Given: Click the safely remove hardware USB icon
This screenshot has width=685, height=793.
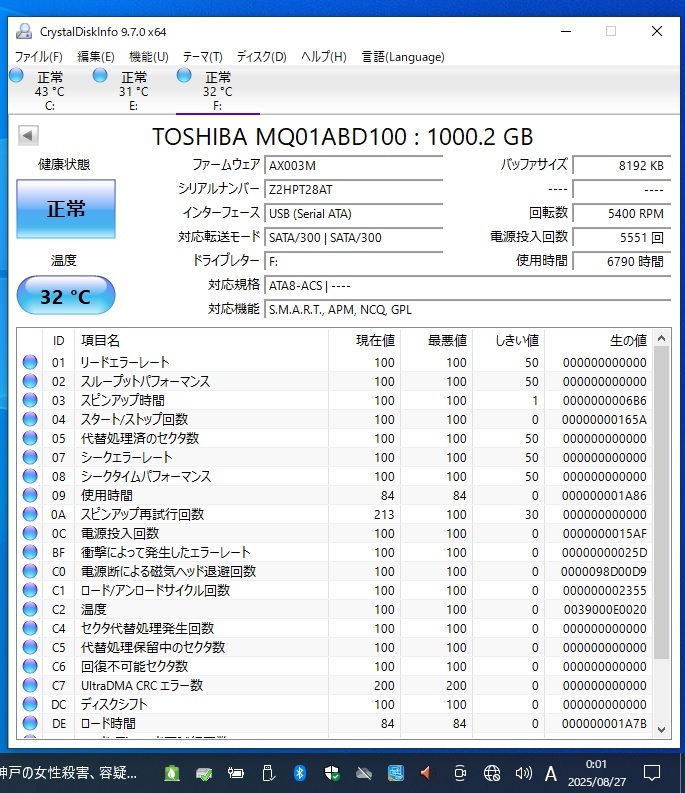Looking at the screenshot, I should 268,773.
